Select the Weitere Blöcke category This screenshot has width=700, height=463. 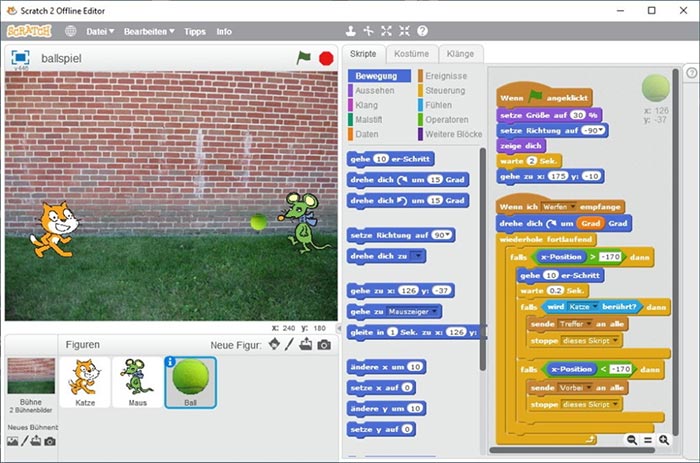tap(450, 134)
